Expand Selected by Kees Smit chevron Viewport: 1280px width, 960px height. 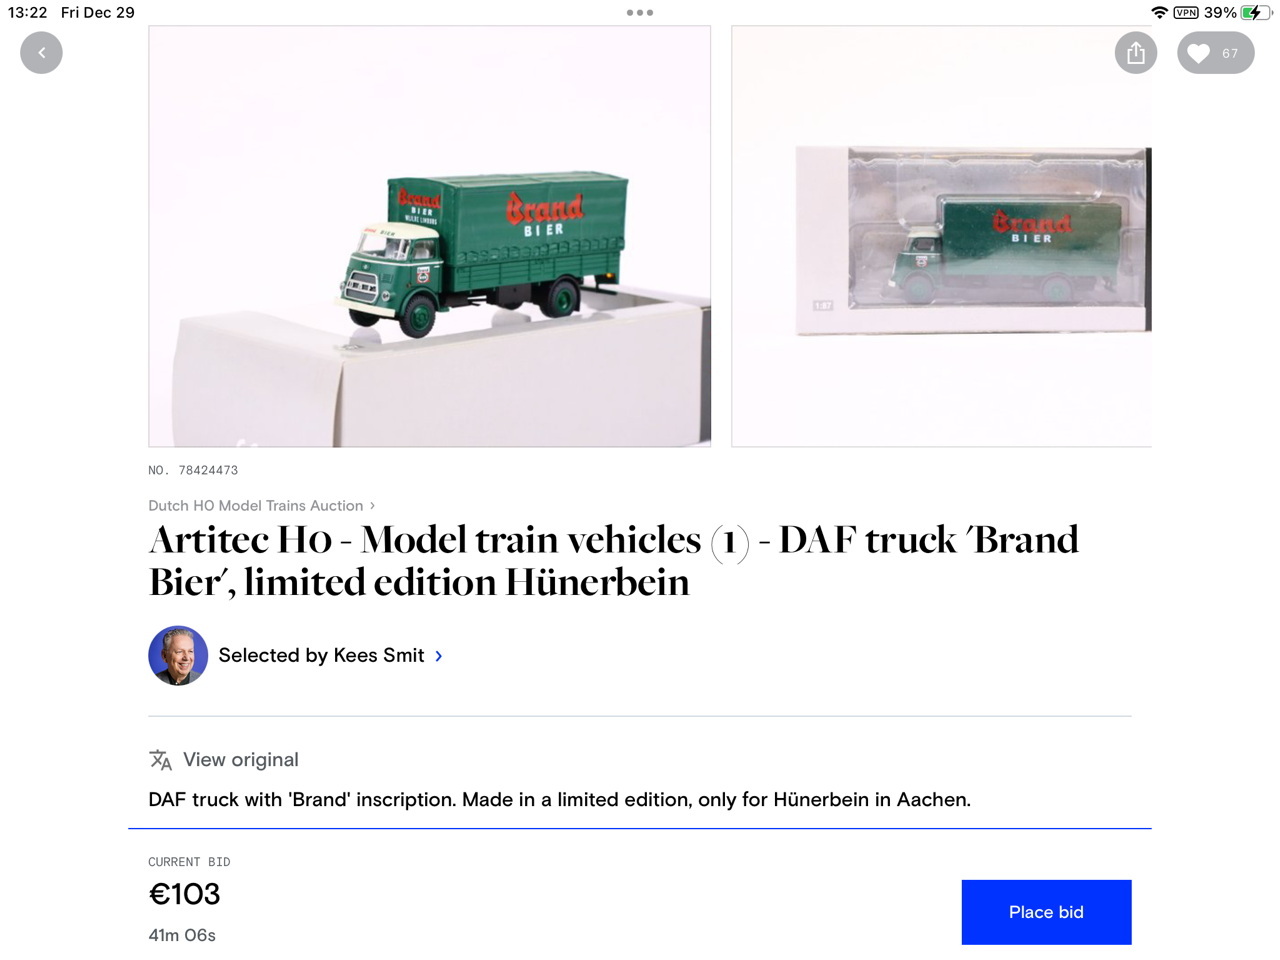(438, 656)
